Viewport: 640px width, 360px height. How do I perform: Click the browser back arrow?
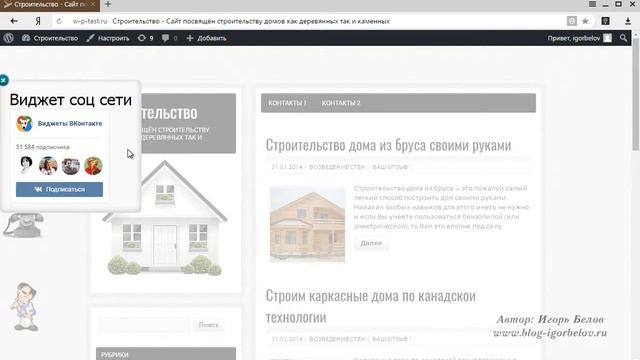click(x=14, y=21)
